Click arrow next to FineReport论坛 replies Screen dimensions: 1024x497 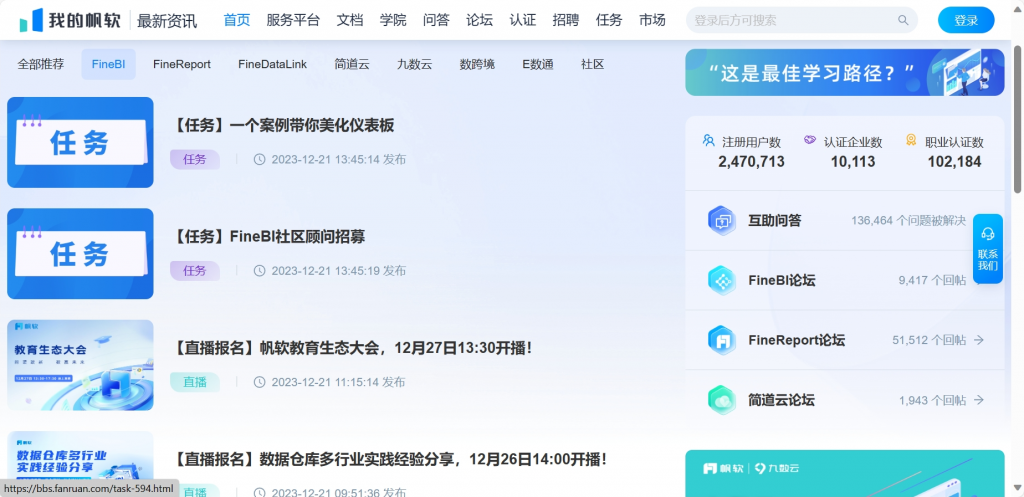point(978,340)
